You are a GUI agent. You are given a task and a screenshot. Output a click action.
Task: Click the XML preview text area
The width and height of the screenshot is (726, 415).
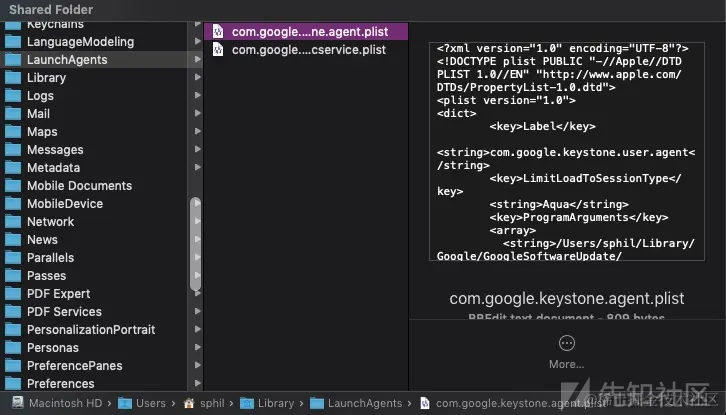[x=567, y=151]
